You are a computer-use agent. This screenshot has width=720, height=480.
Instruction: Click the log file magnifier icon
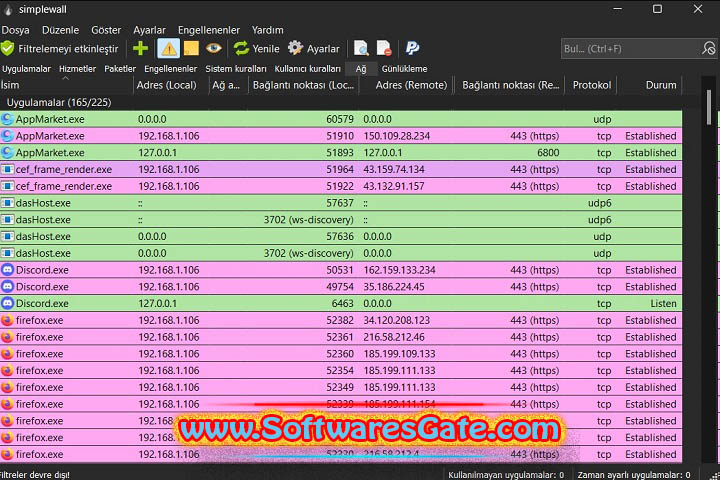tap(361, 48)
